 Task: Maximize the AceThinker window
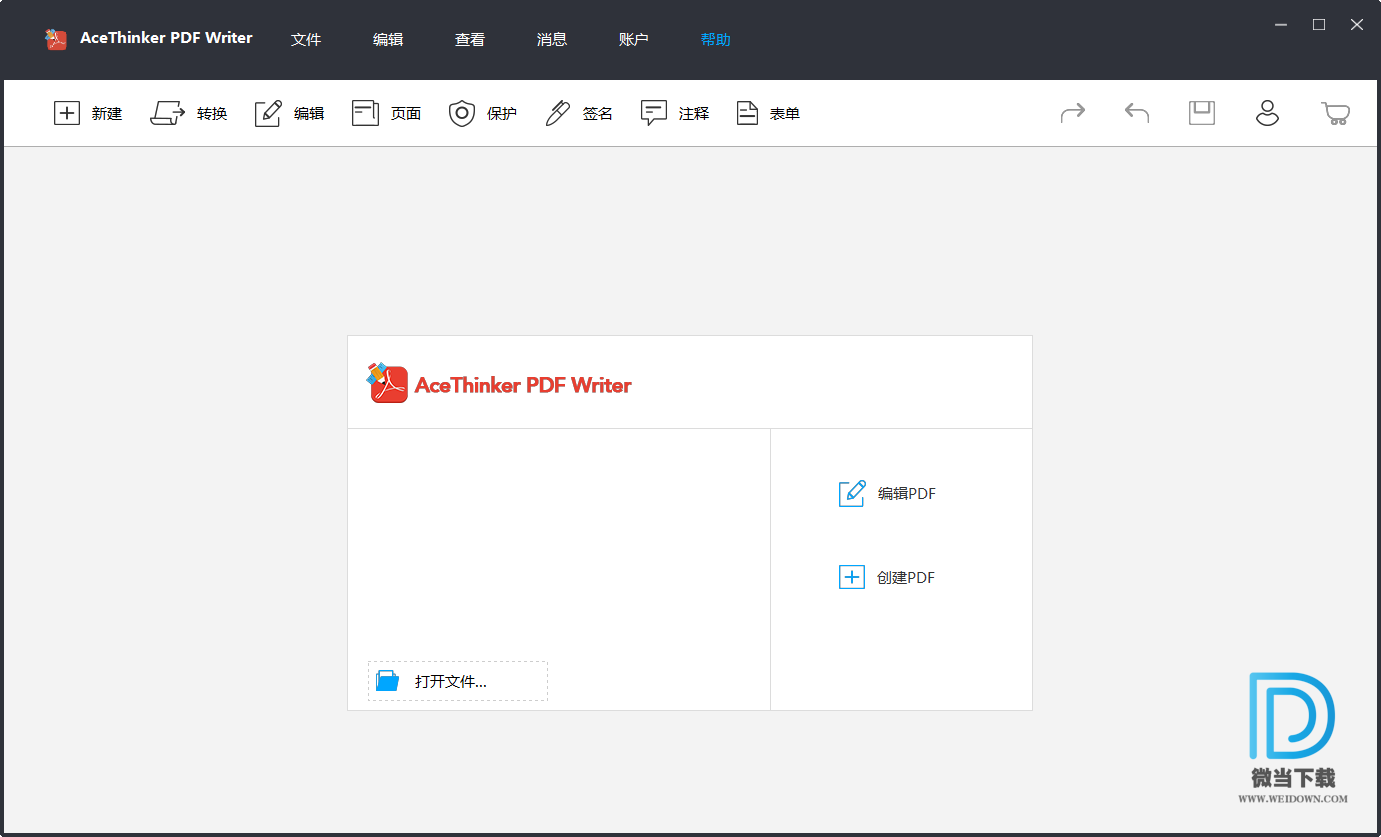pos(1319,24)
